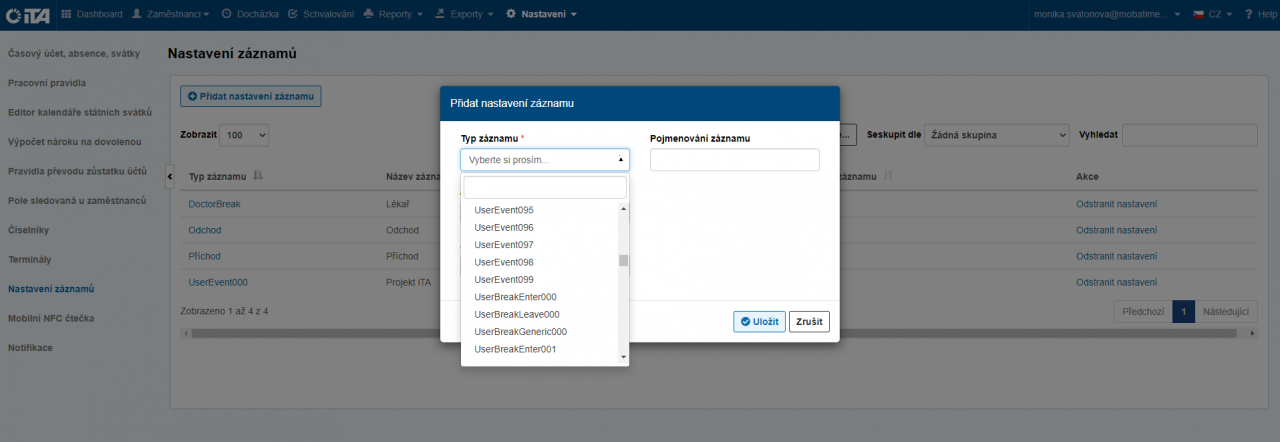Click Zrušit to cancel dialog
This screenshot has height=442, width=1280.
pos(809,321)
